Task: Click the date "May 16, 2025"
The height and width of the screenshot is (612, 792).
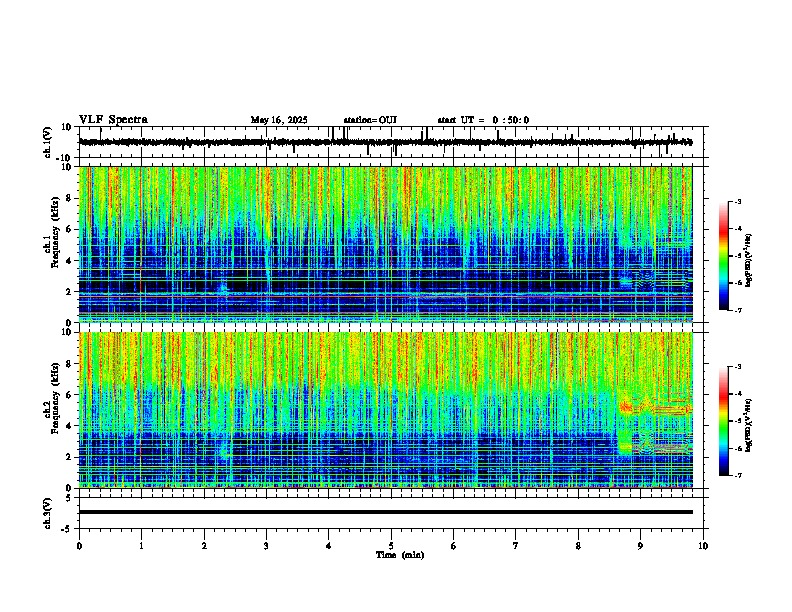Action: pyautogui.click(x=279, y=120)
